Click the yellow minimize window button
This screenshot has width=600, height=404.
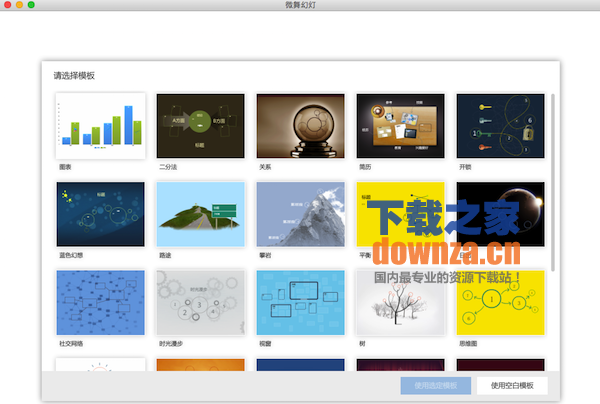click(x=19, y=6)
